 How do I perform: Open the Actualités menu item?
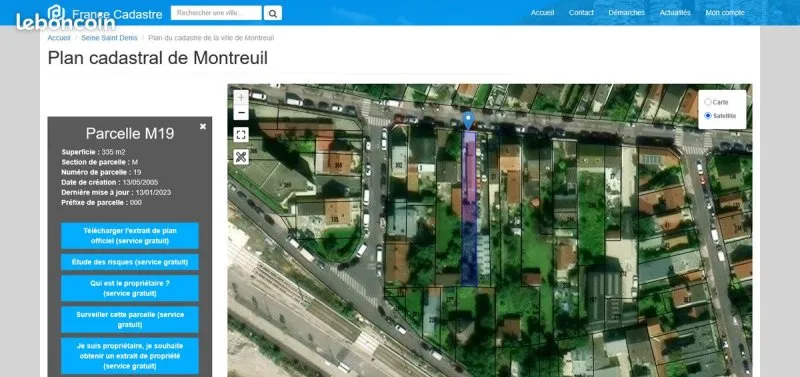point(675,13)
